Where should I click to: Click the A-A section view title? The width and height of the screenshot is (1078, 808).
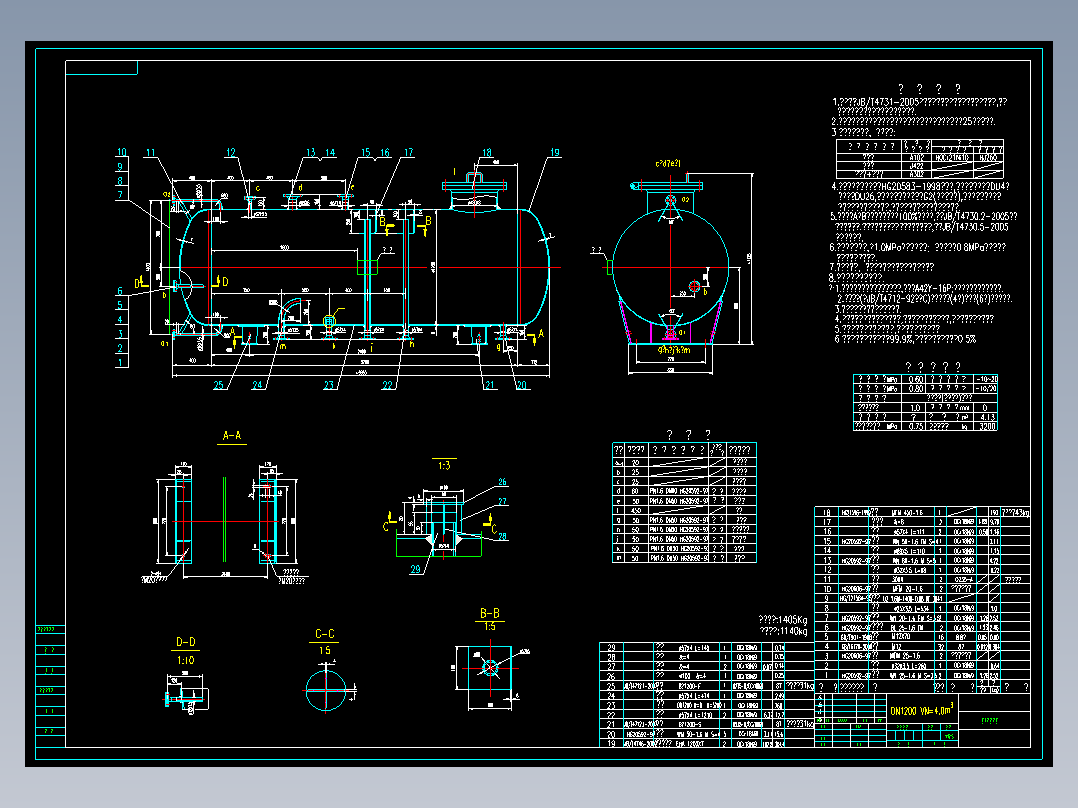coord(232,435)
